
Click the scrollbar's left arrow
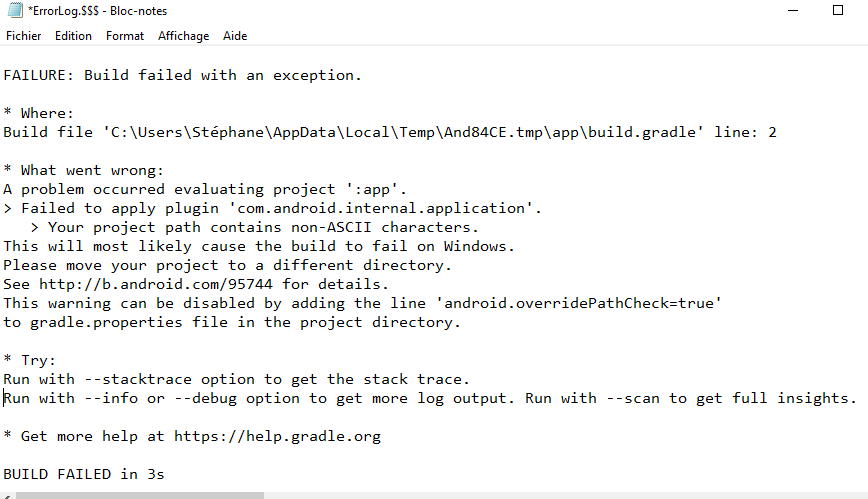tap(6, 495)
